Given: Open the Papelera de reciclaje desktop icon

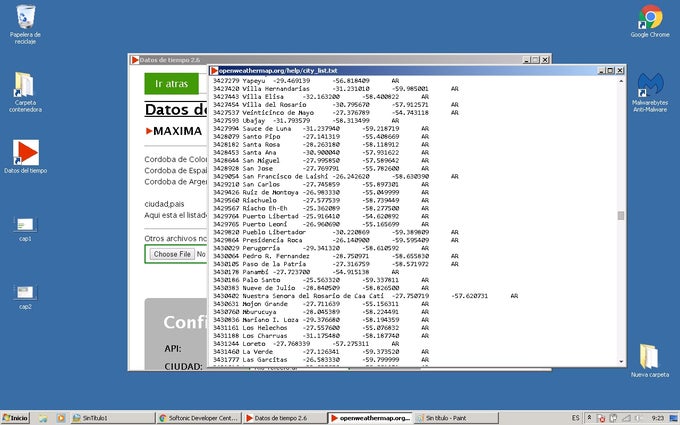Looking at the screenshot, I should [25, 24].
